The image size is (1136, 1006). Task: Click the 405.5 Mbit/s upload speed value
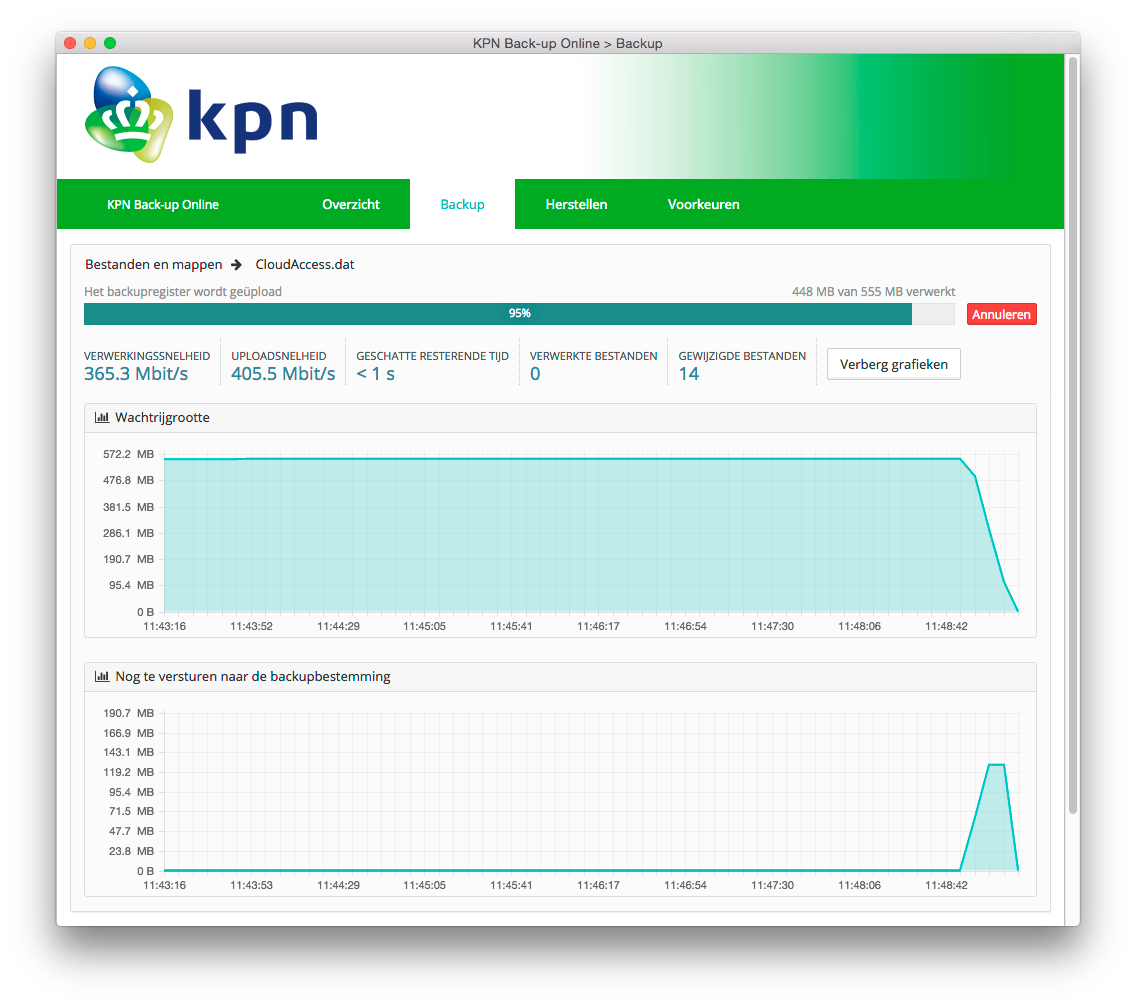pyautogui.click(x=283, y=374)
